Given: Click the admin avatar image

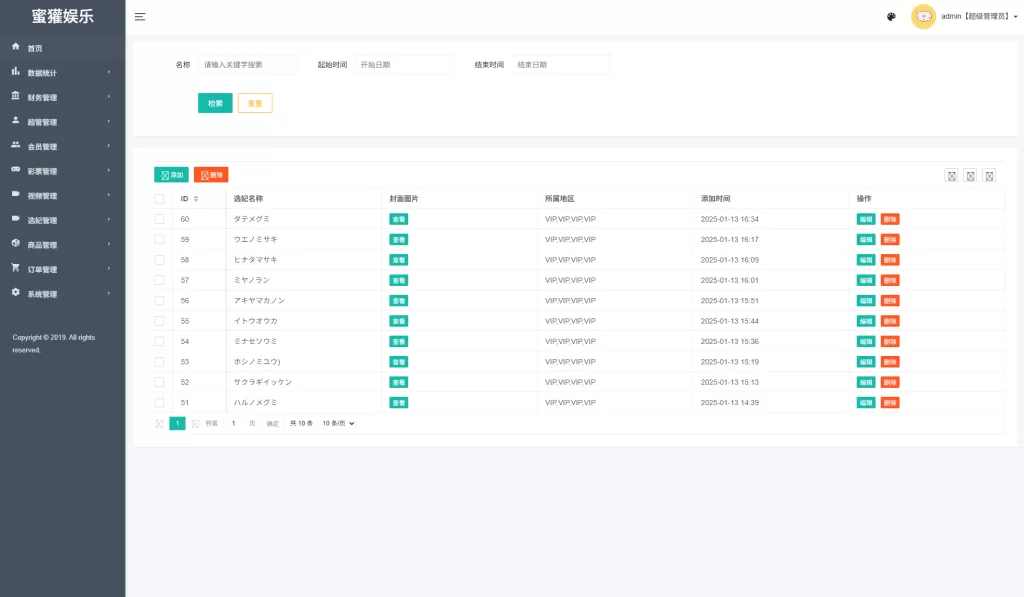Looking at the screenshot, I should tap(923, 17).
